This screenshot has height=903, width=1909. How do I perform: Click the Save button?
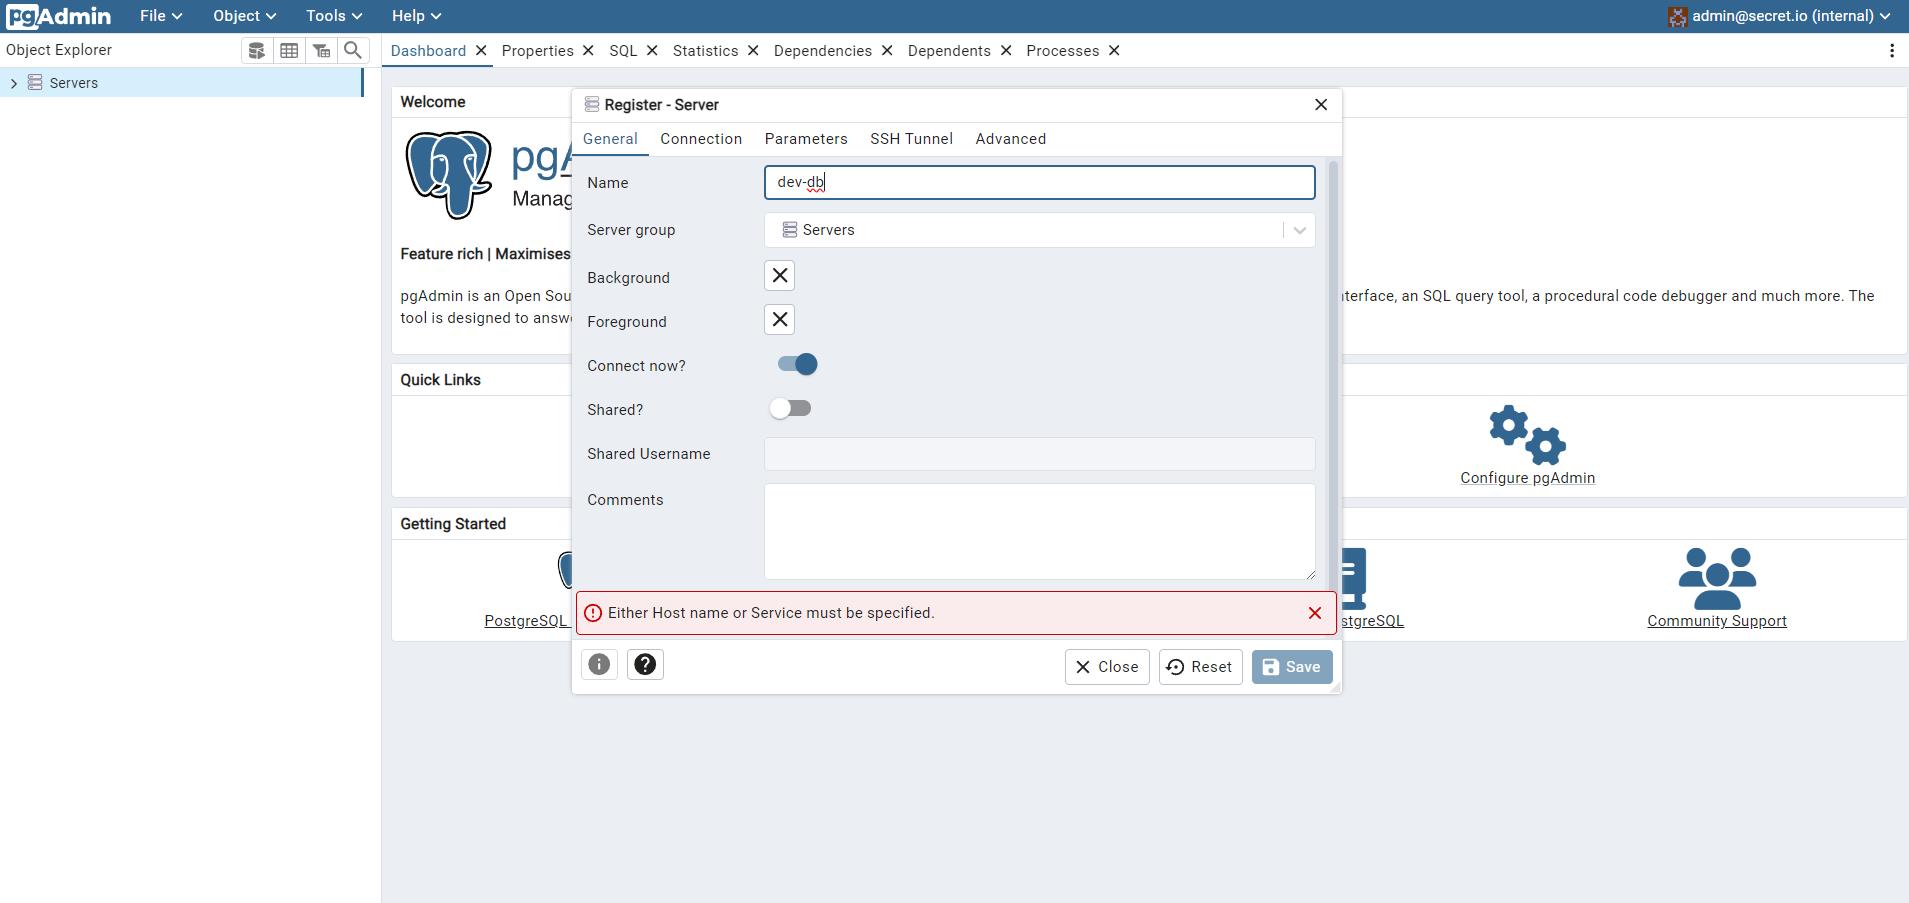point(1292,667)
